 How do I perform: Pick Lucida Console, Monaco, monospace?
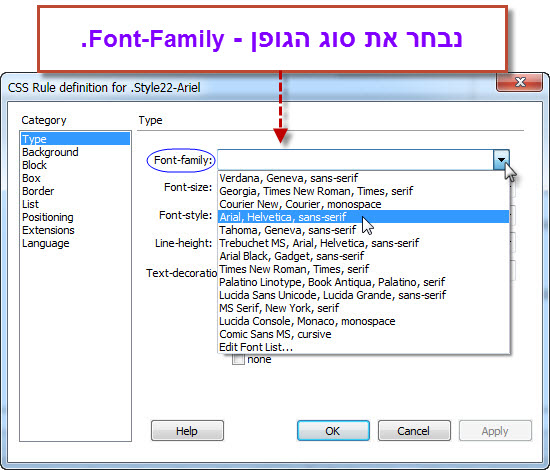click(363, 321)
